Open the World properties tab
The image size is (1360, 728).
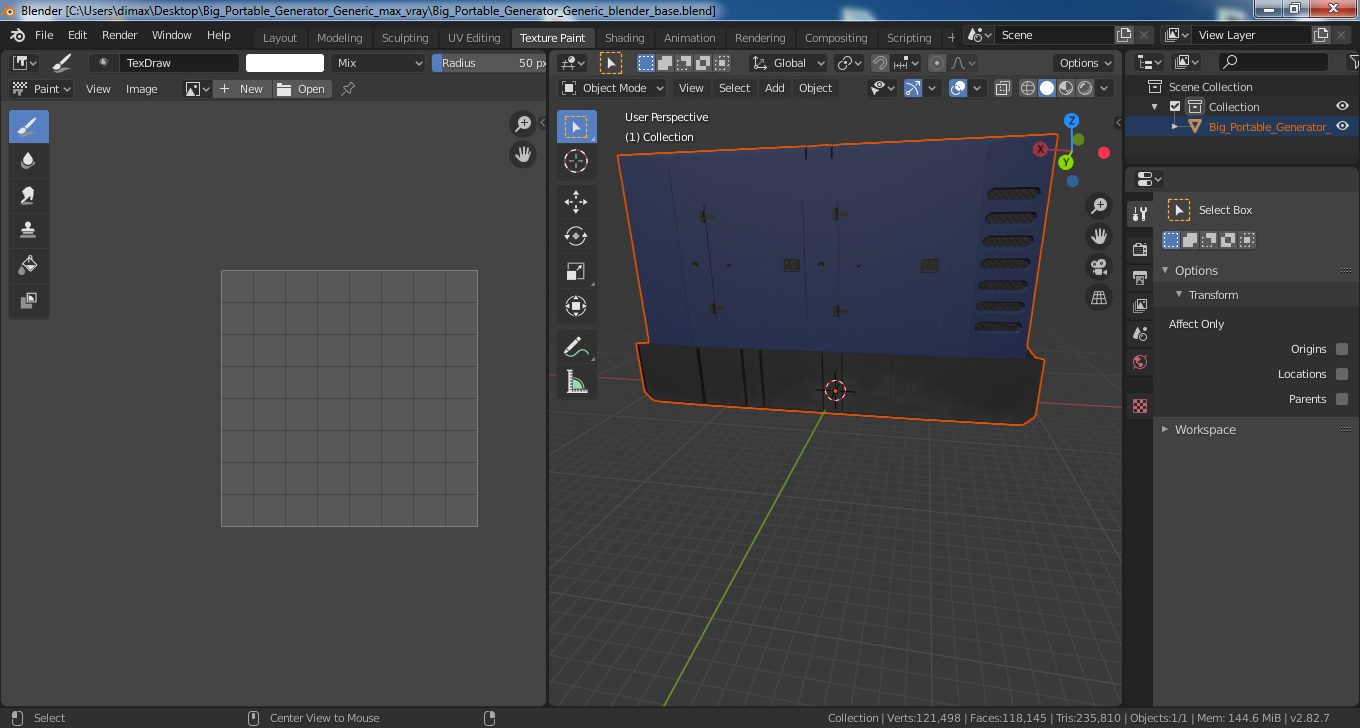pos(1139,363)
